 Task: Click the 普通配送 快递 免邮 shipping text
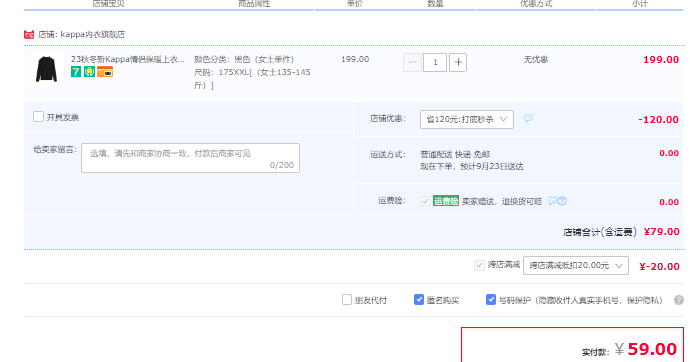(x=455, y=154)
